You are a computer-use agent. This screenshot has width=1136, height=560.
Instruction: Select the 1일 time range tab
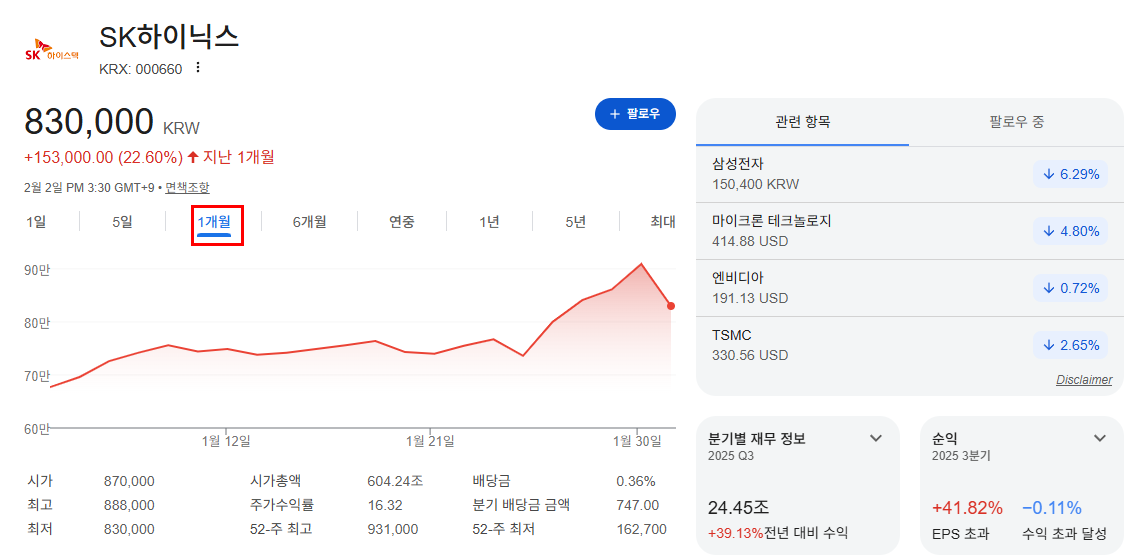[36, 222]
